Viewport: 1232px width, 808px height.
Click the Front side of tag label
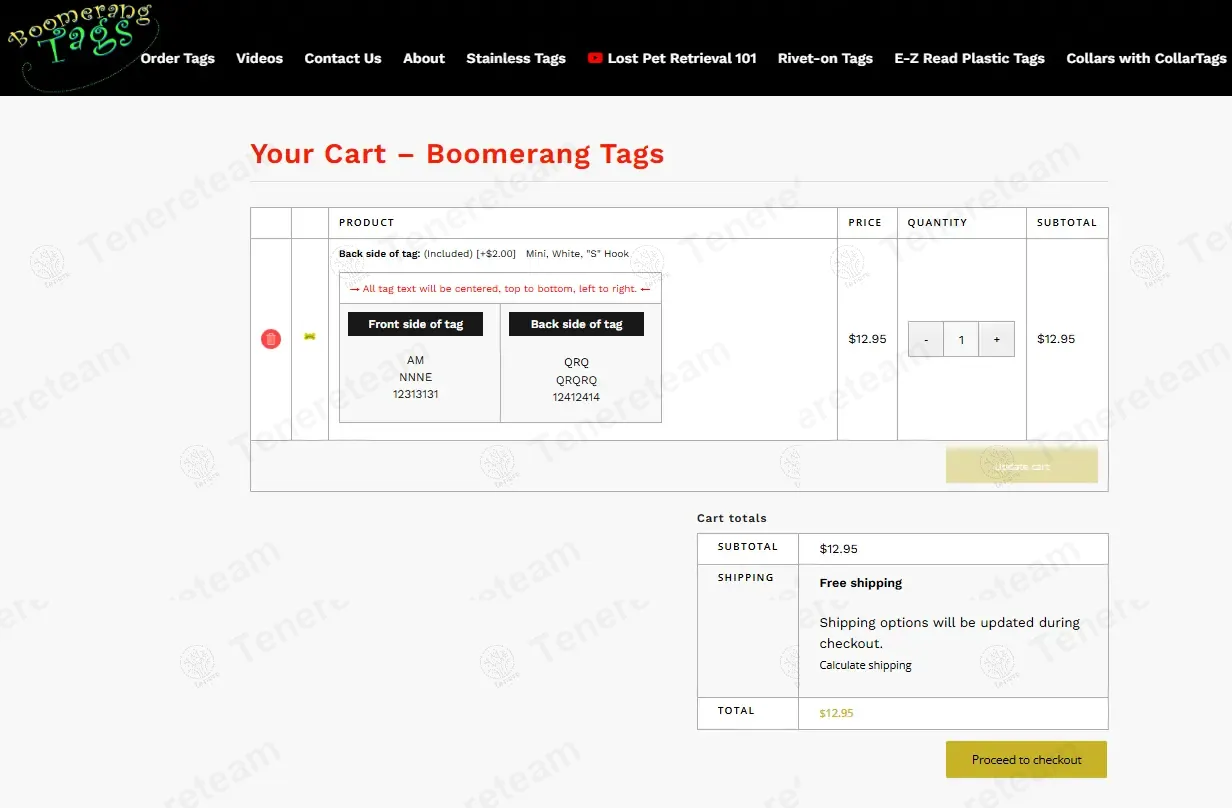coord(415,324)
